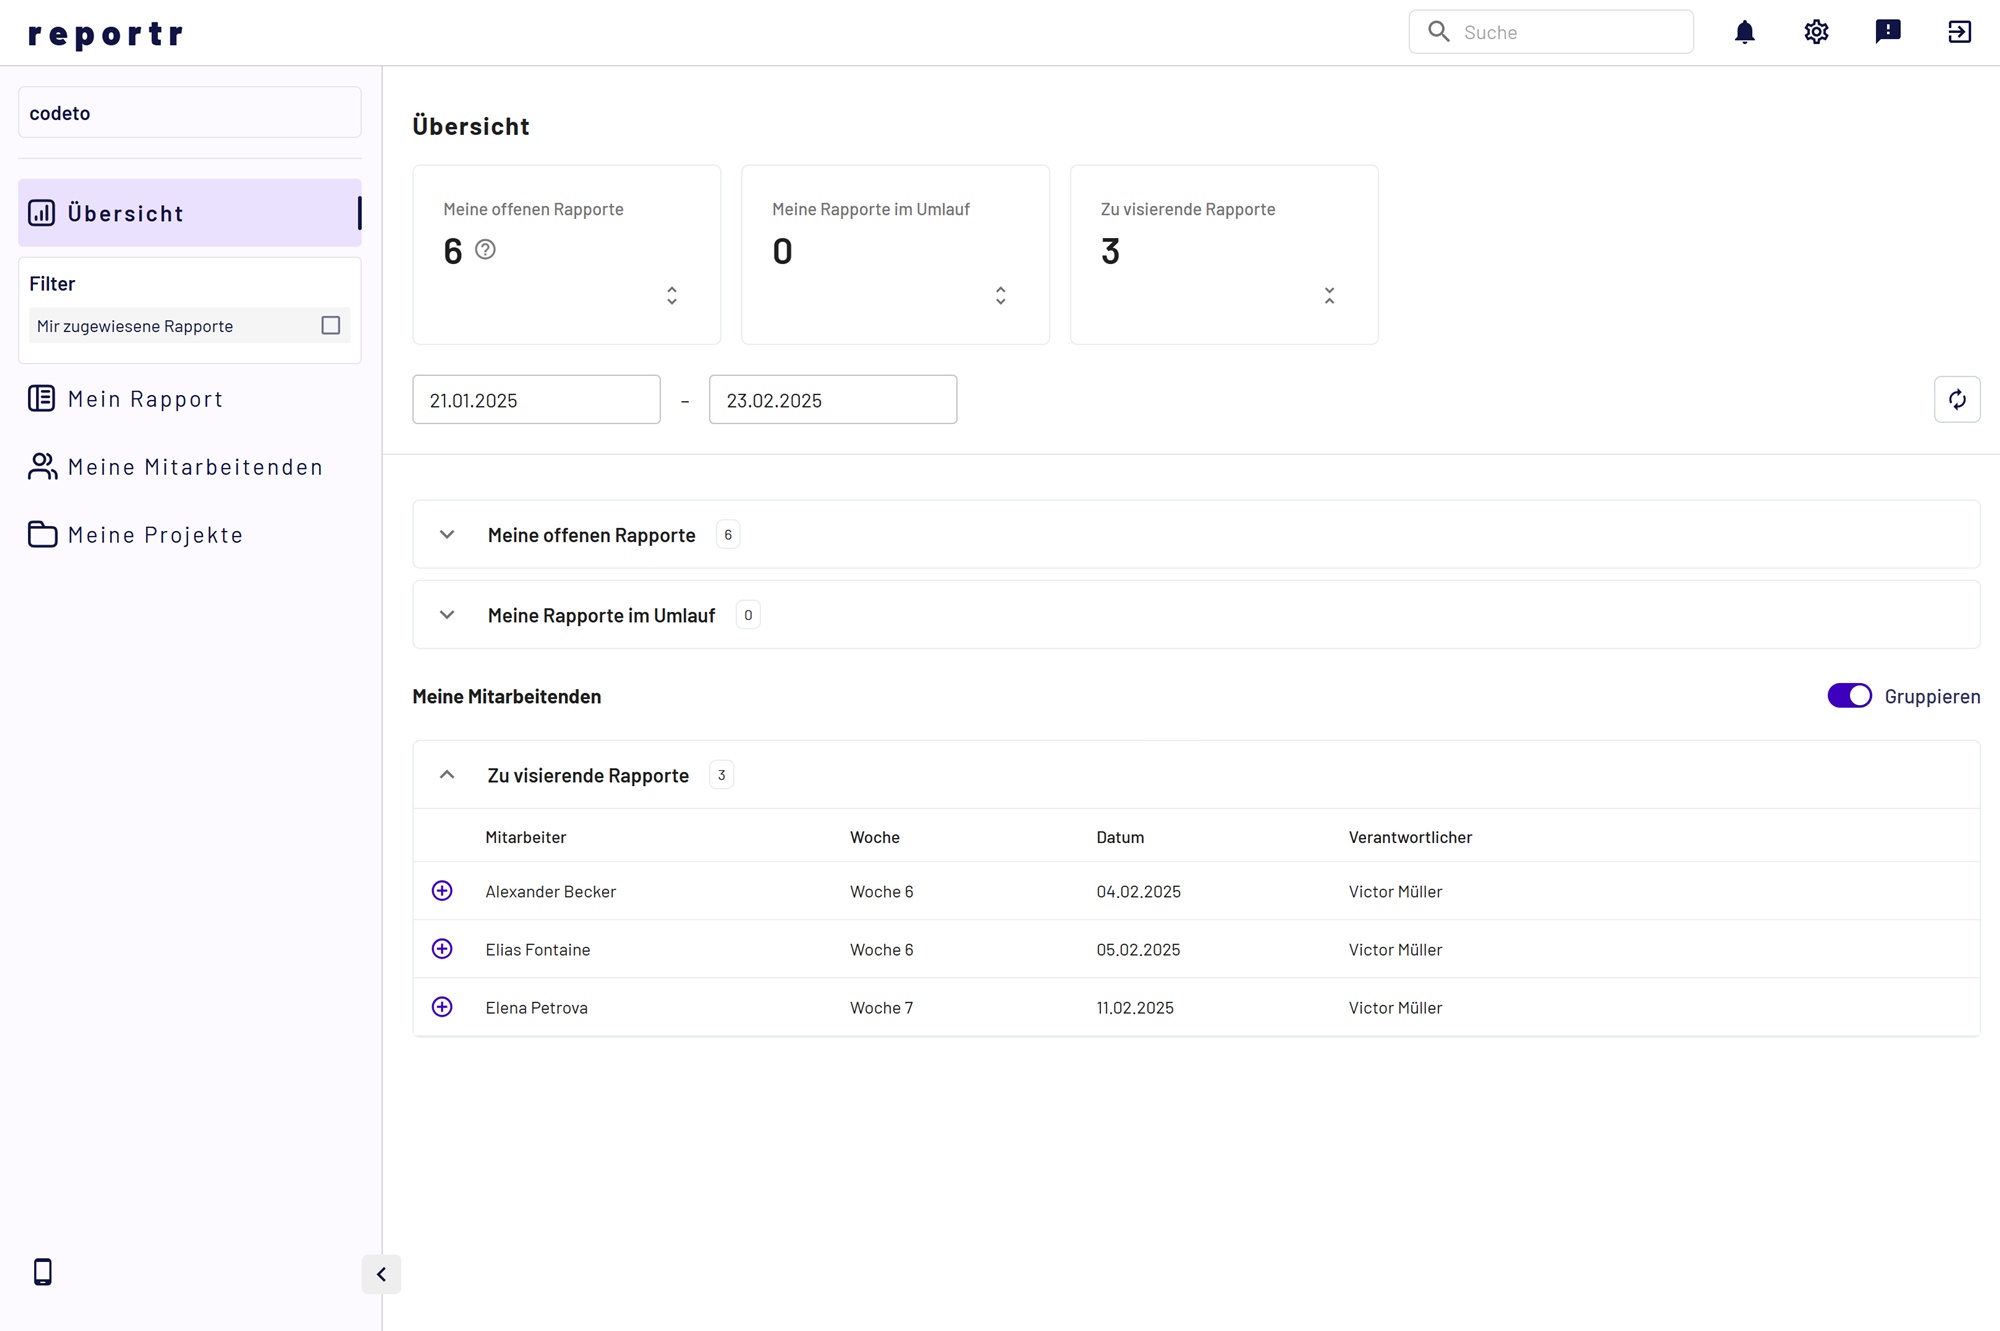Toggle the Gruppieren switch
Image resolution: width=2000 pixels, height=1331 pixels.
pos(1849,696)
